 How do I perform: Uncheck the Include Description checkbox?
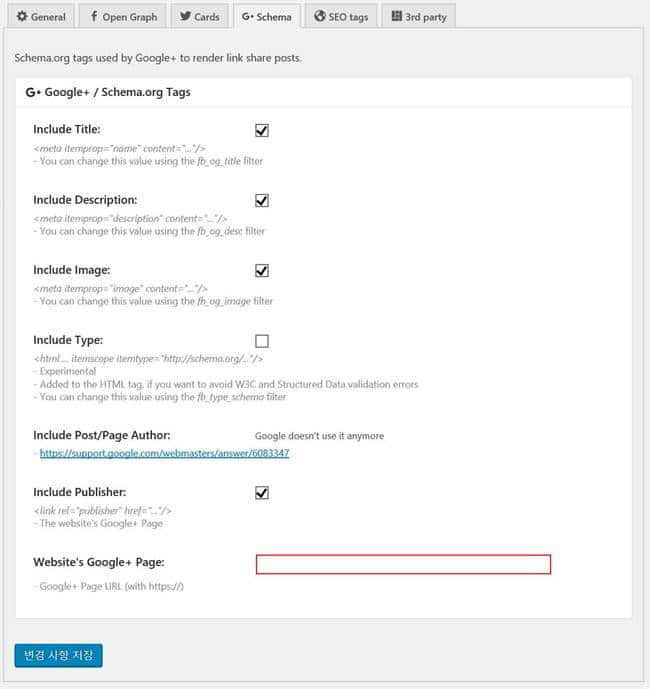click(x=262, y=200)
